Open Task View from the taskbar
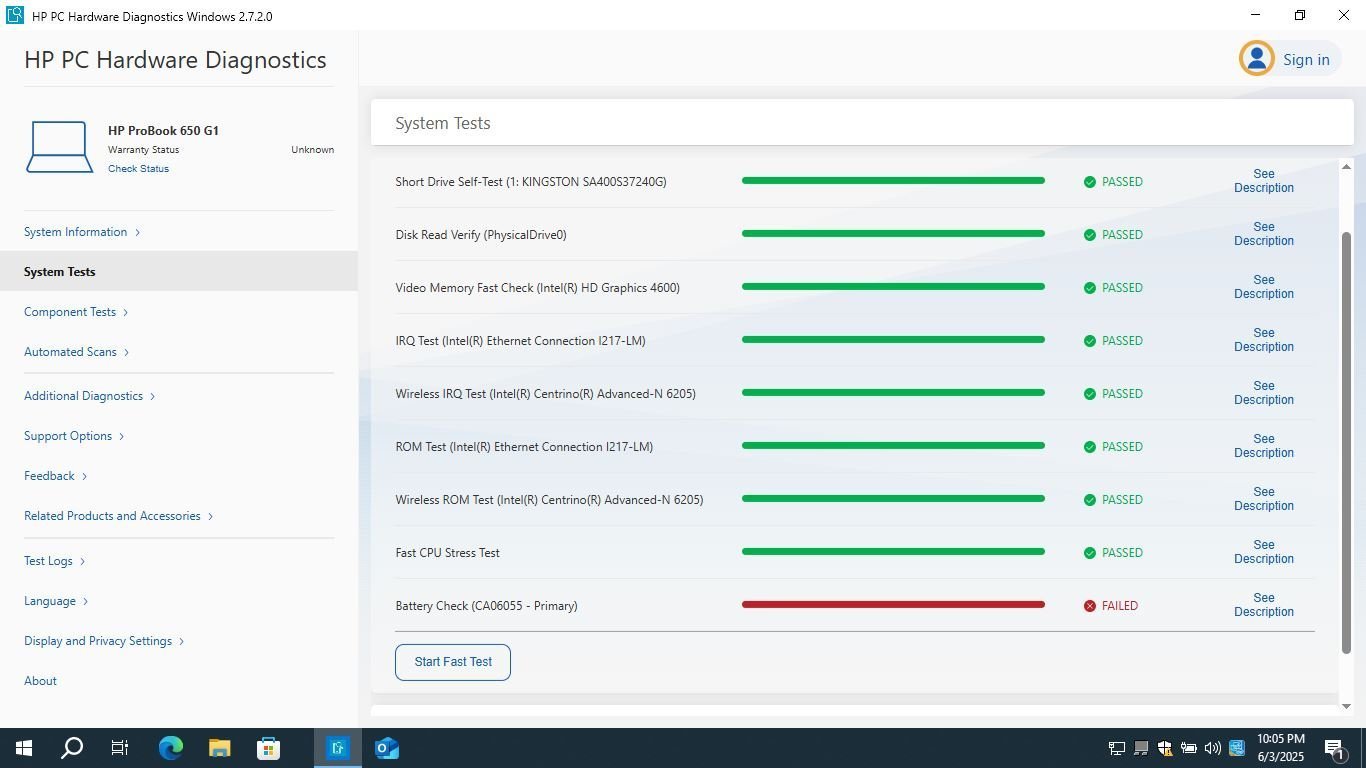This screenshot has width=1366, height=768. (x=120, y=748)
